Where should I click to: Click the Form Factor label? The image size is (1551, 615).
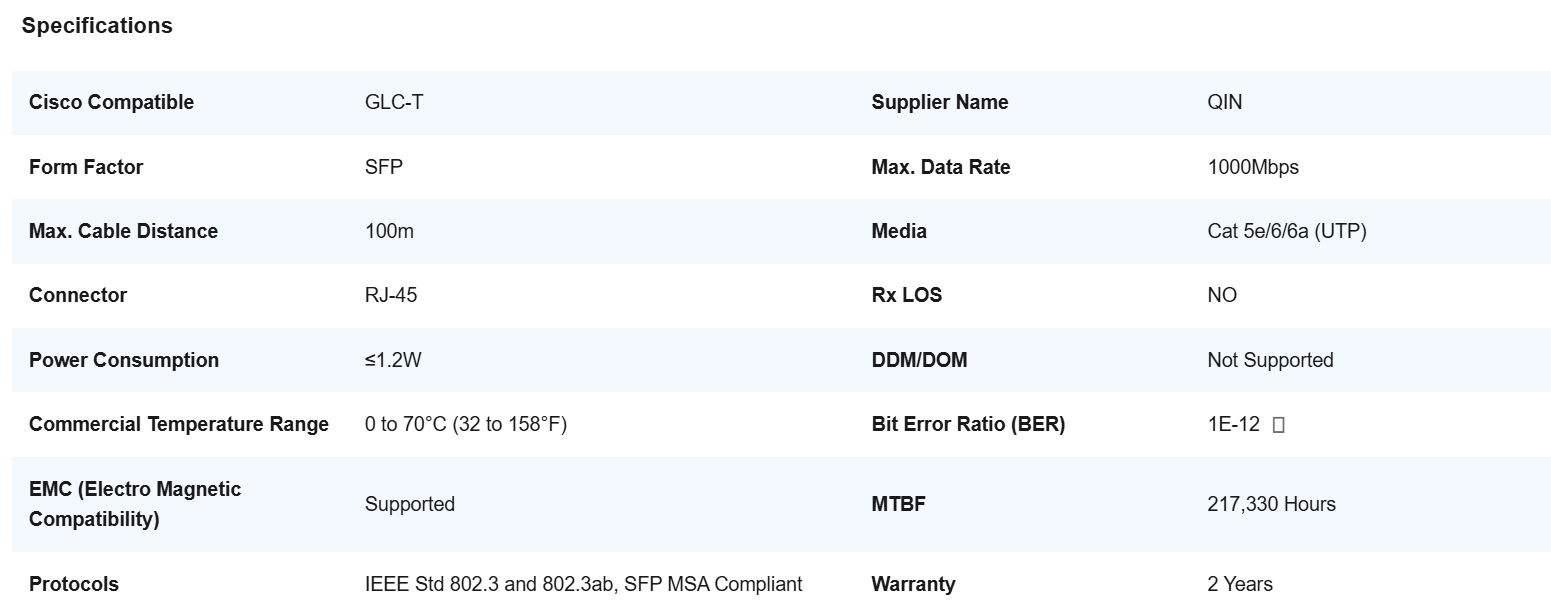86,167
